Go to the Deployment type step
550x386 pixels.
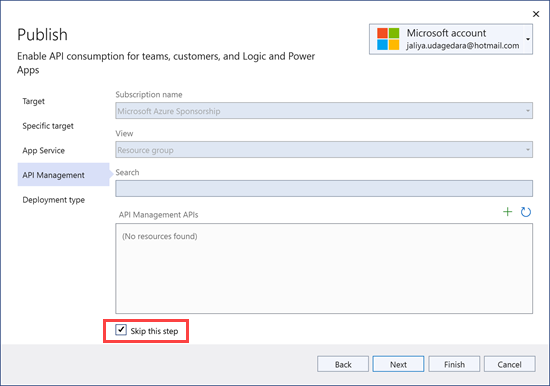pos(54,200)
